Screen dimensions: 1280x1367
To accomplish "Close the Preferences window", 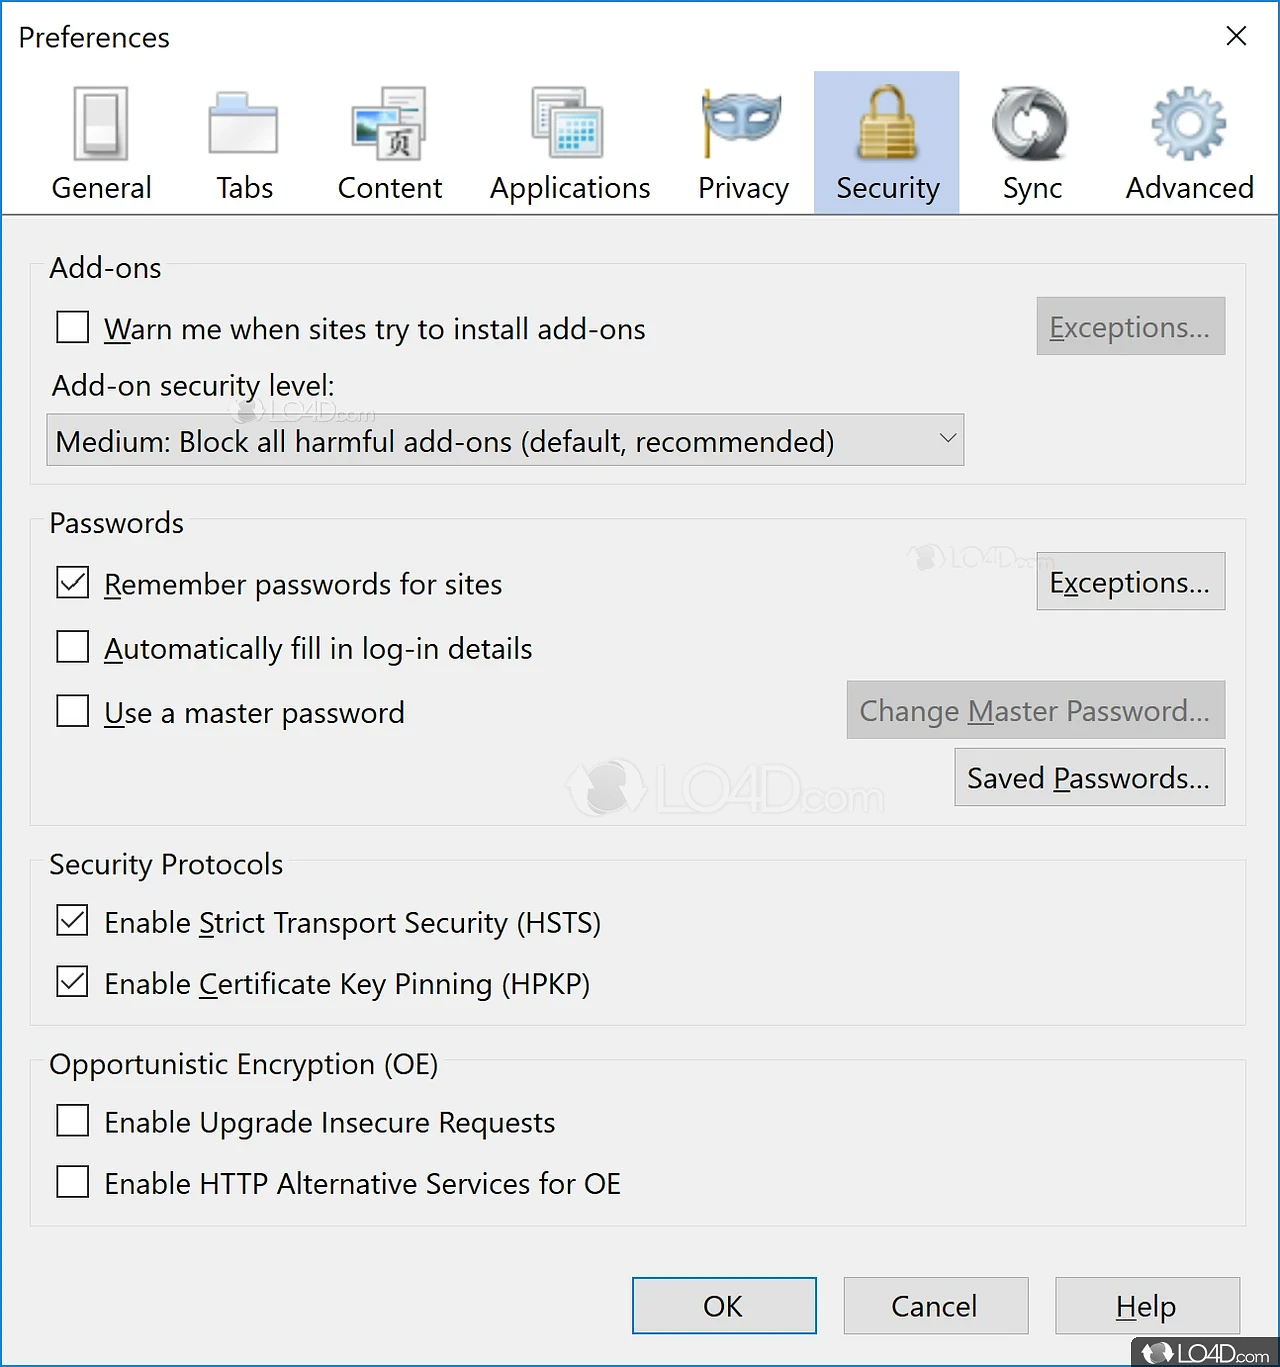I will (1236, 36).
